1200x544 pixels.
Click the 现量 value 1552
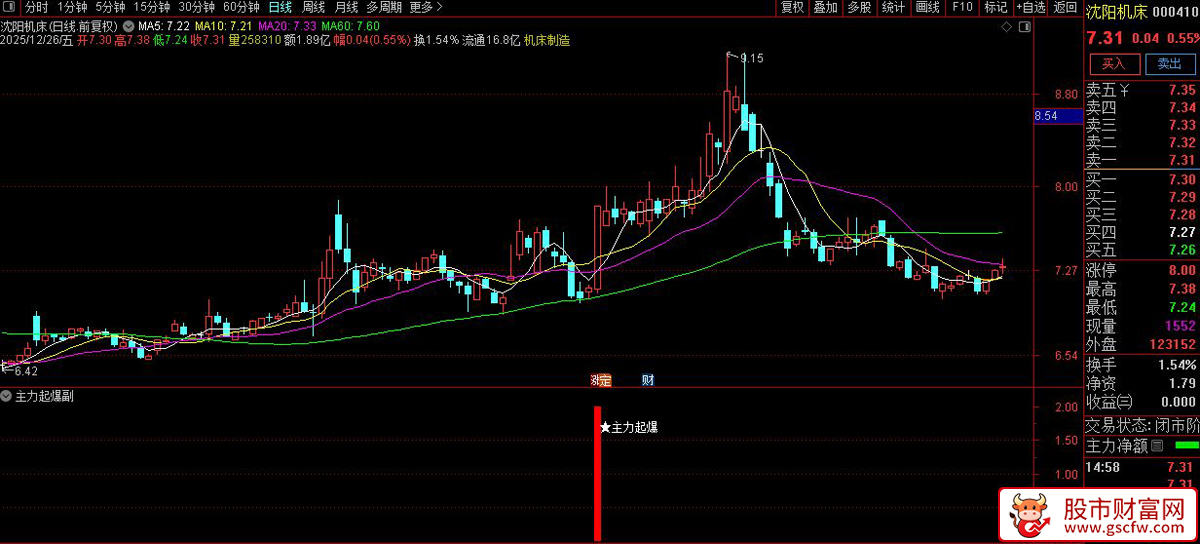point(1180,326)
